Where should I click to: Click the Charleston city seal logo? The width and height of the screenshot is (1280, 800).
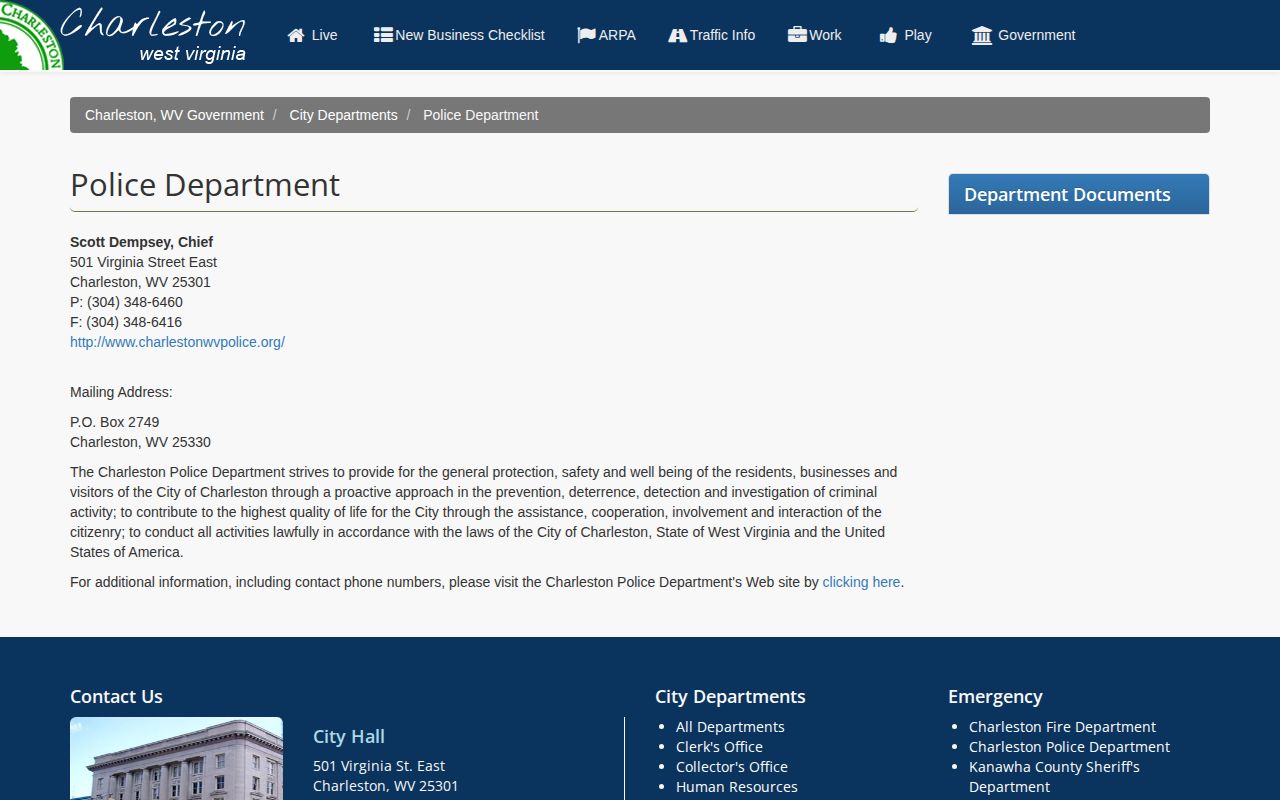point(30,35)
